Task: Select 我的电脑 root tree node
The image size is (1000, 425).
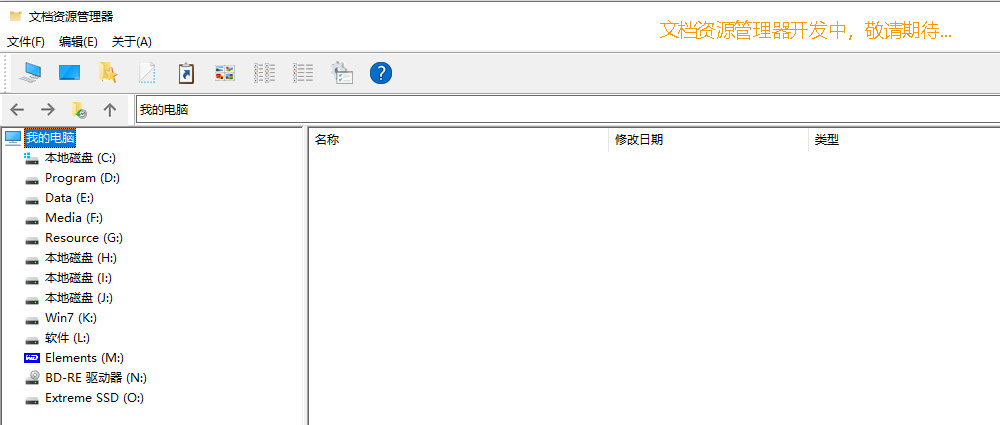Action: coord(50,138)
